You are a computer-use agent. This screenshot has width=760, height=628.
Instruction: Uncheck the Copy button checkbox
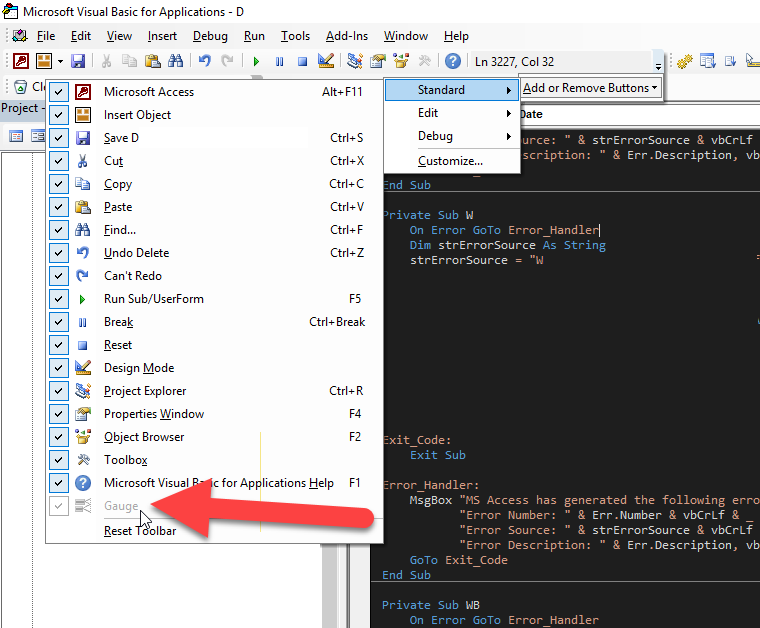[x=59, y=184]
